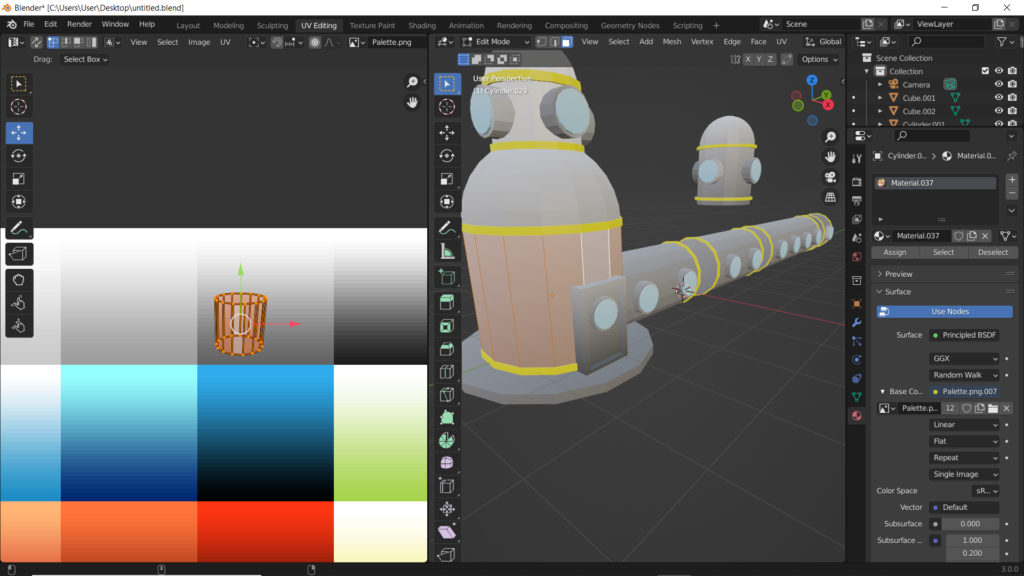Viewport: 1024px width, 576px height.
Task: Expand the Preview panel
Action: [898, 274]
